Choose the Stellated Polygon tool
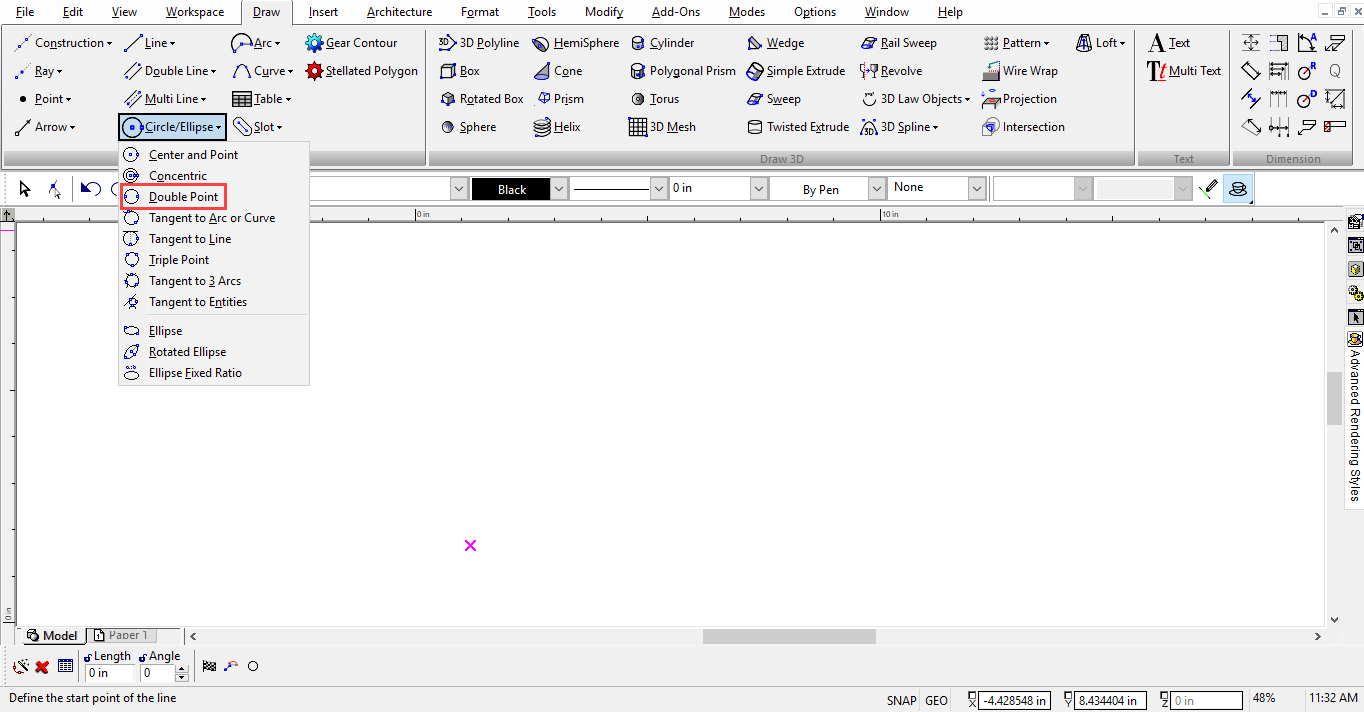 (361, 71)
